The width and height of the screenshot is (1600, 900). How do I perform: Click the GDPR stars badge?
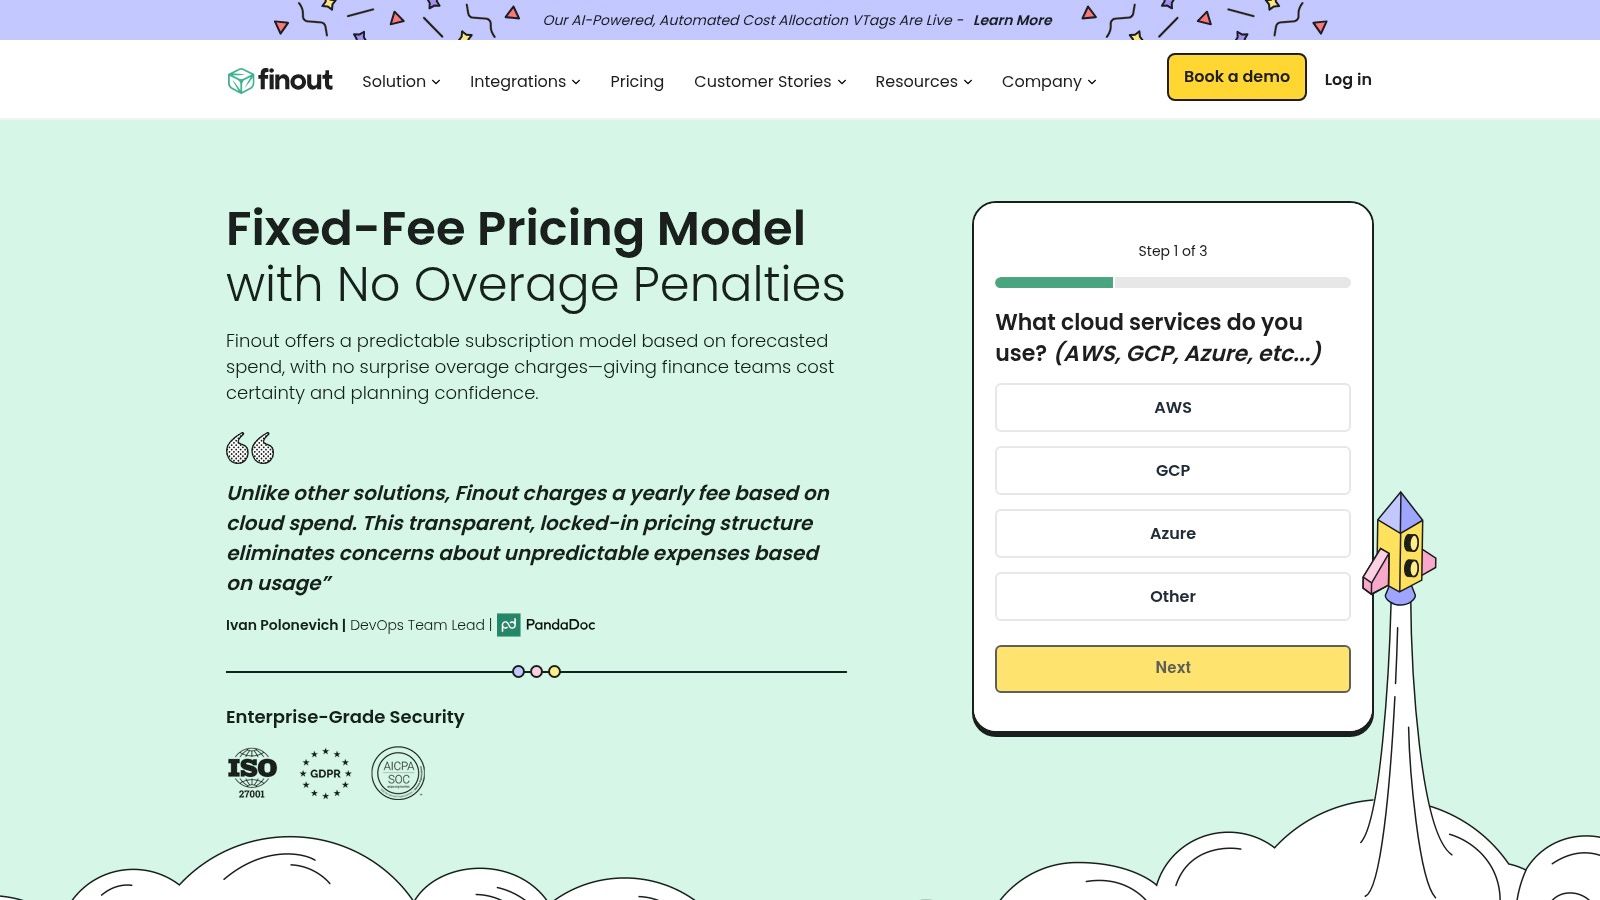pos(326,773)
